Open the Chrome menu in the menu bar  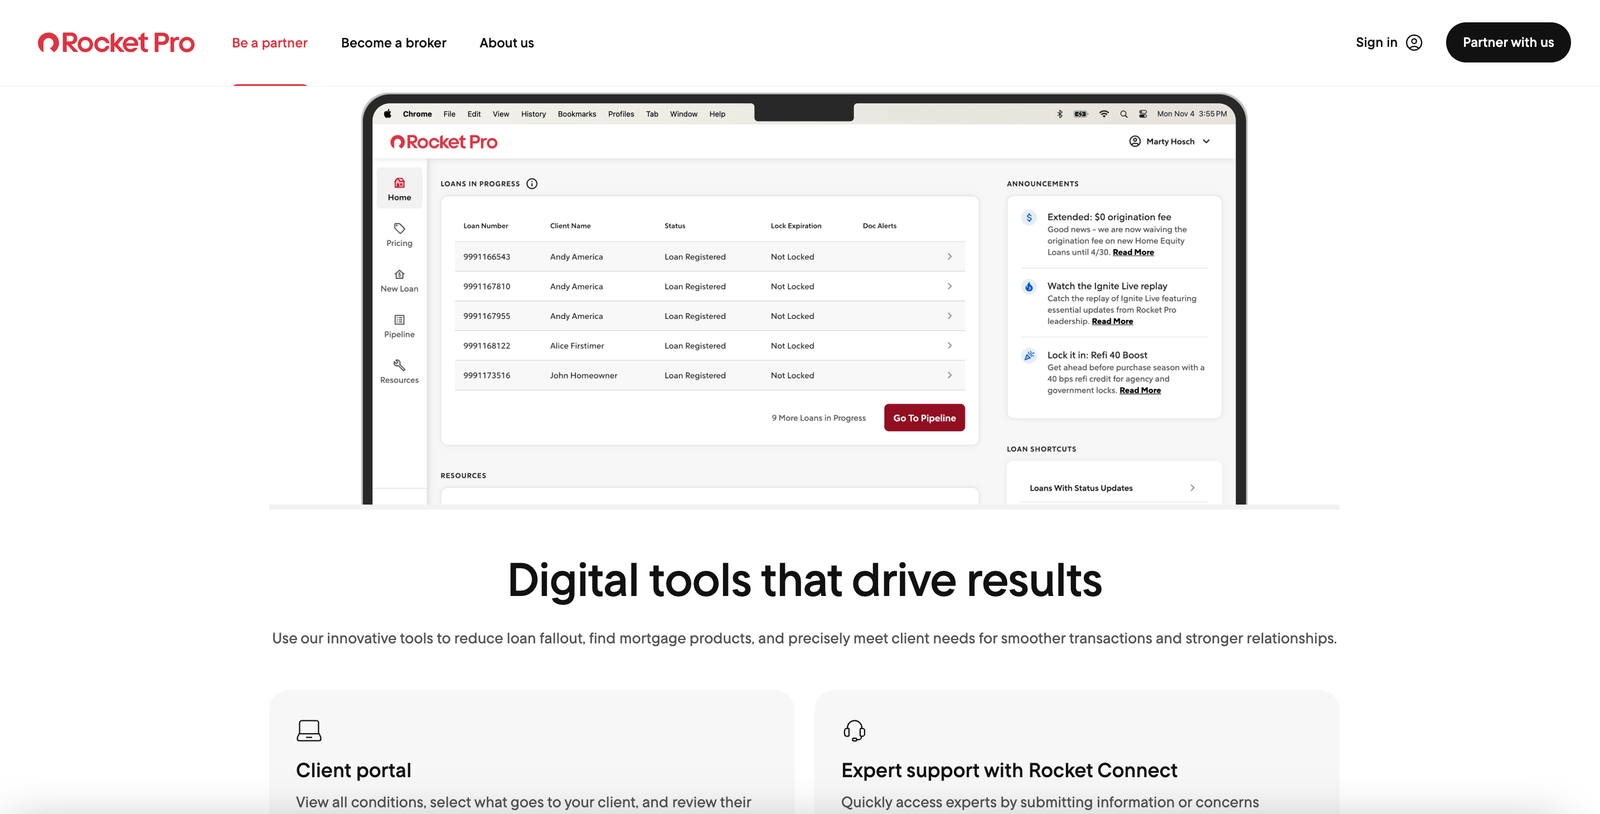click(x=417, y=114)
